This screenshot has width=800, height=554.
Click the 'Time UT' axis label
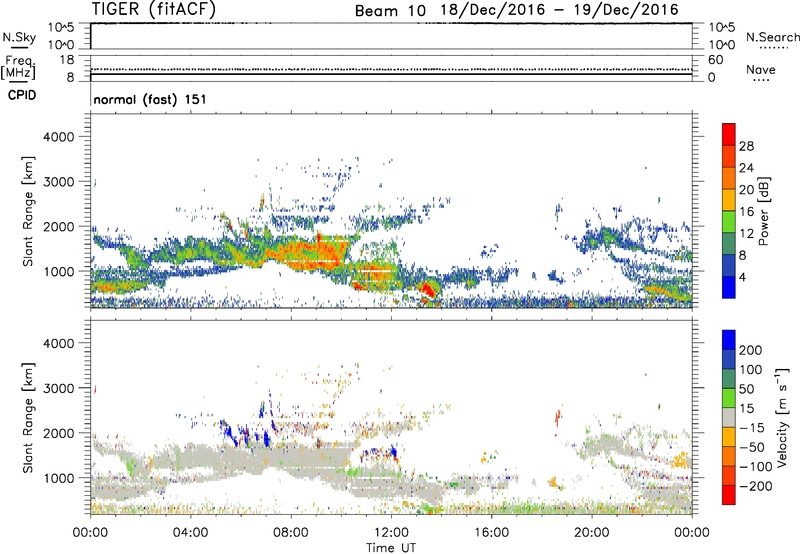coord(391,548)
